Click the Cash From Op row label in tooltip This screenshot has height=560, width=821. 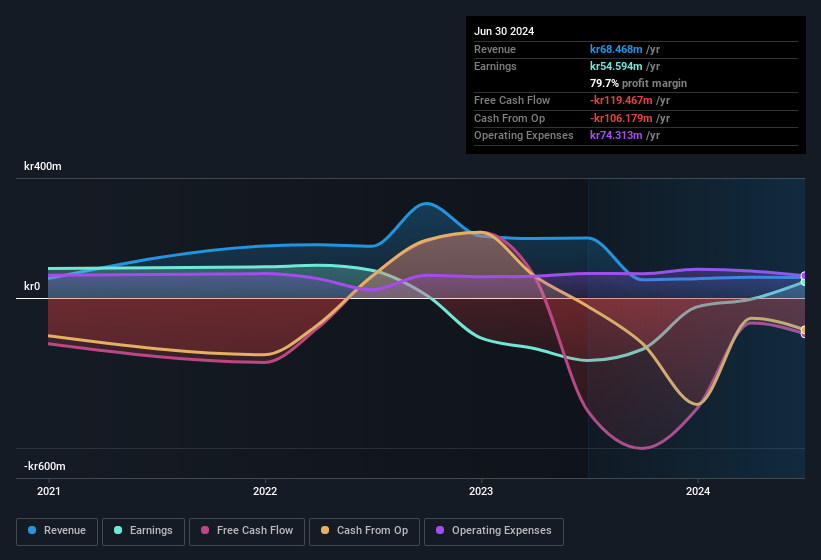coord(509,118)
